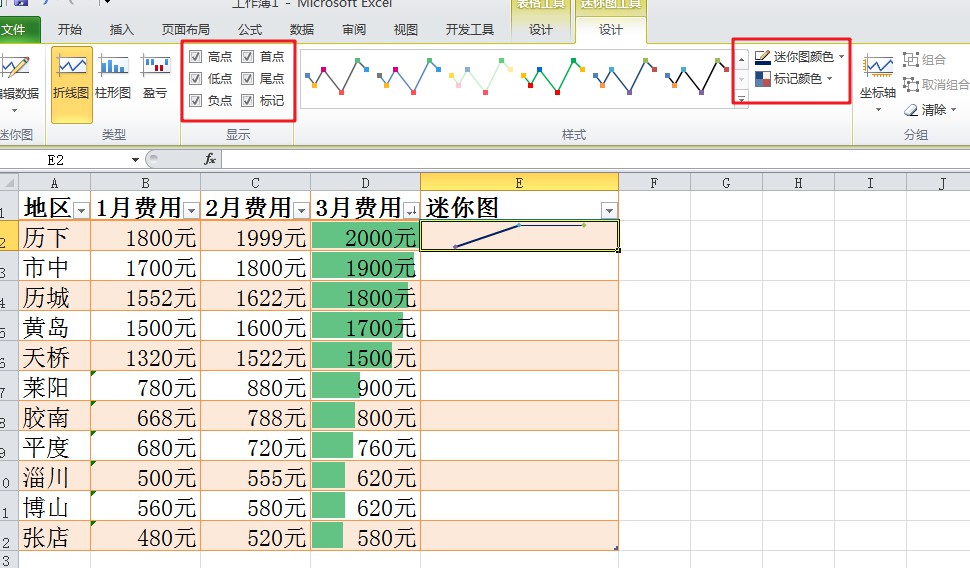Select the sparkline cell E2

point(519,236)
